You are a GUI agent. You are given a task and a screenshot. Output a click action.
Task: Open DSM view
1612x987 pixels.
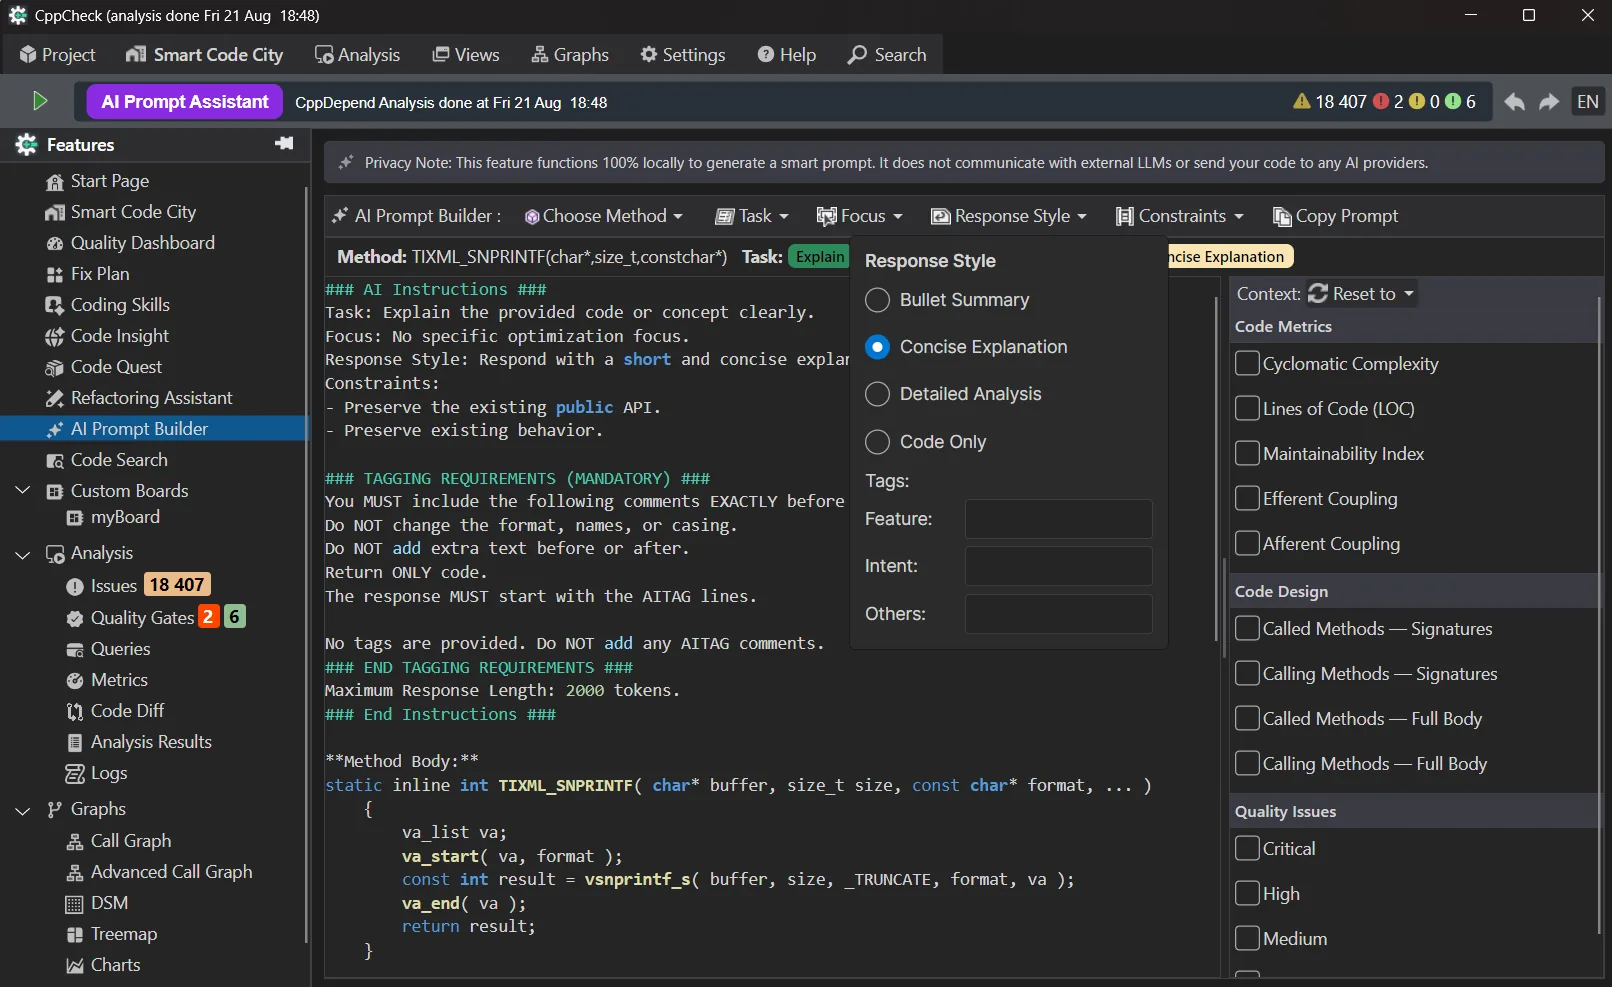point(97,903)
